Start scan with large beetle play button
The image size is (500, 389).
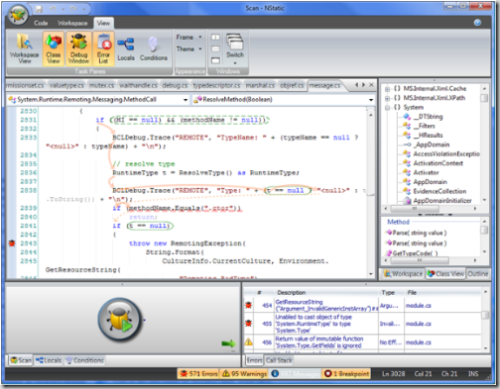[x=120, y=320]
